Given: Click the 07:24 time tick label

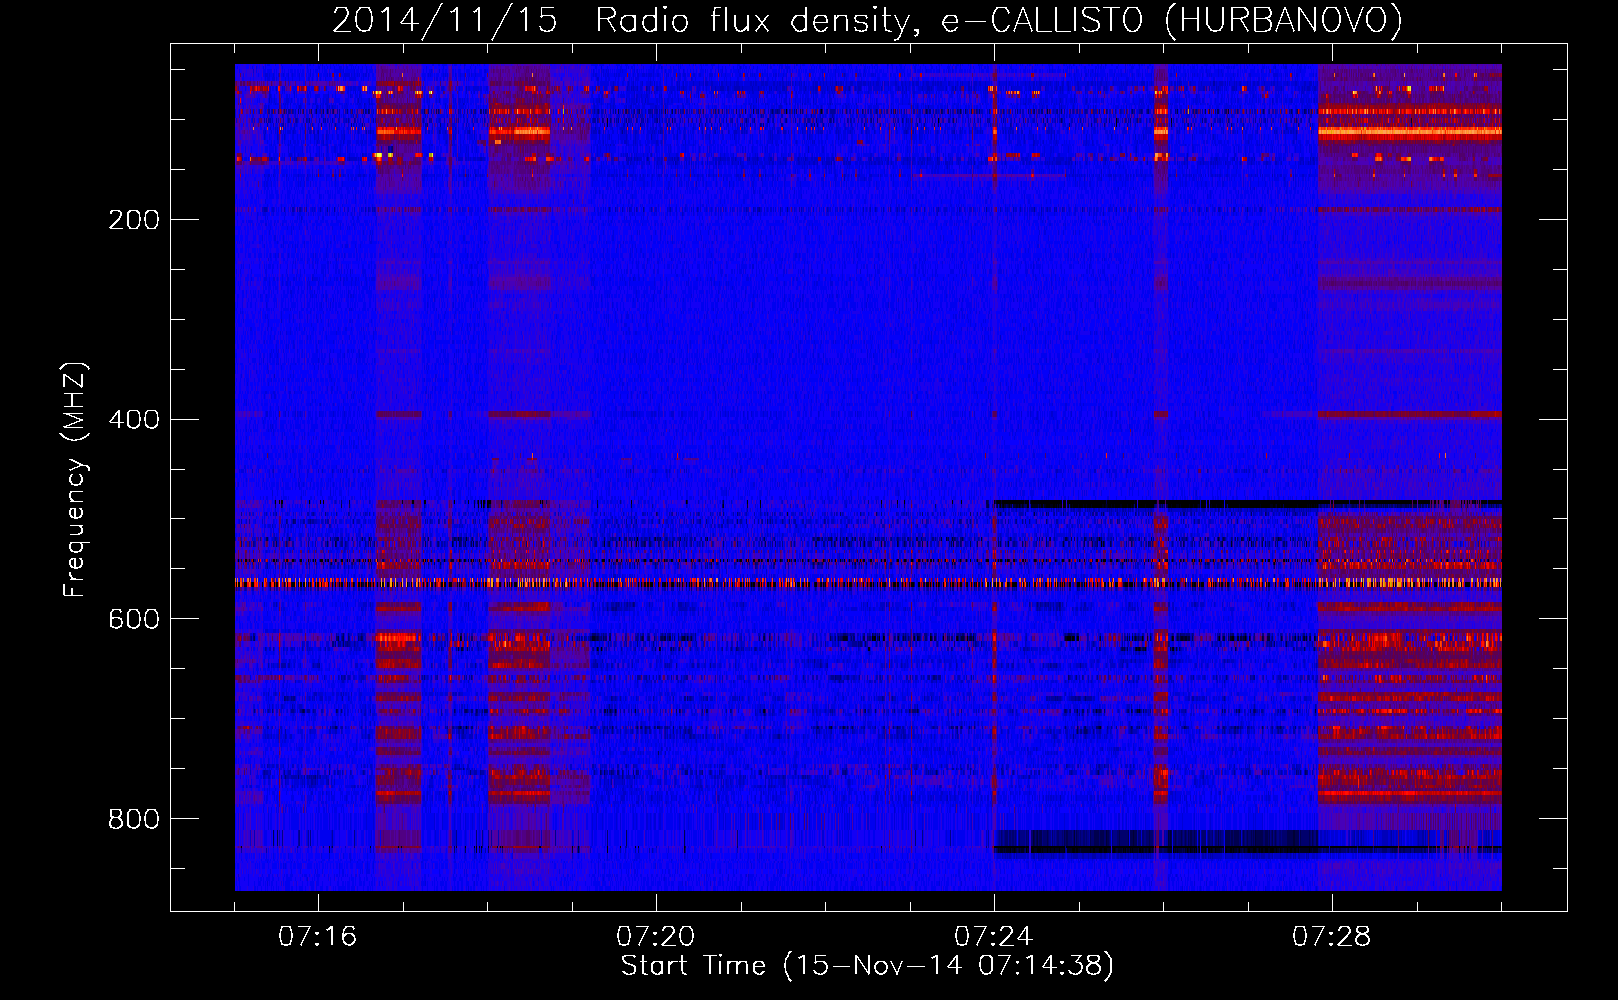Looking at the screenshot, I should [993, 937].
